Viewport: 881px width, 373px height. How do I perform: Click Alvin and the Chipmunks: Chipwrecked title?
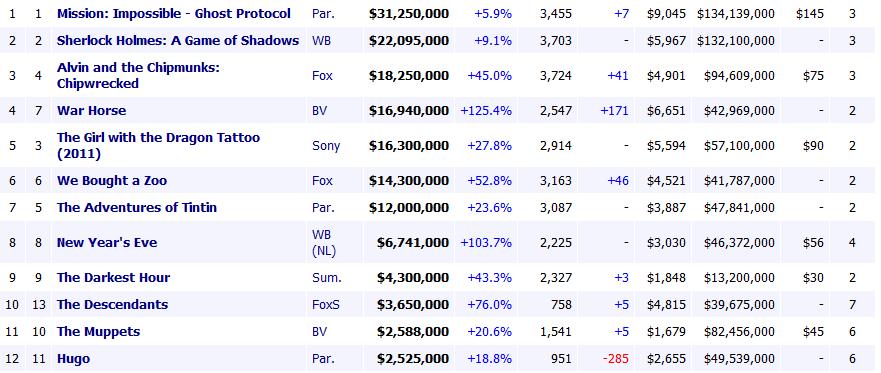(138, 75)
